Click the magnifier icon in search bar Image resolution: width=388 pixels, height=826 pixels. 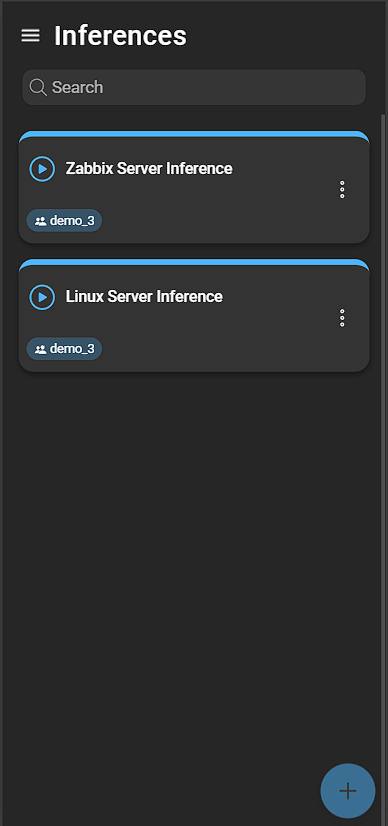click(38, 87)
